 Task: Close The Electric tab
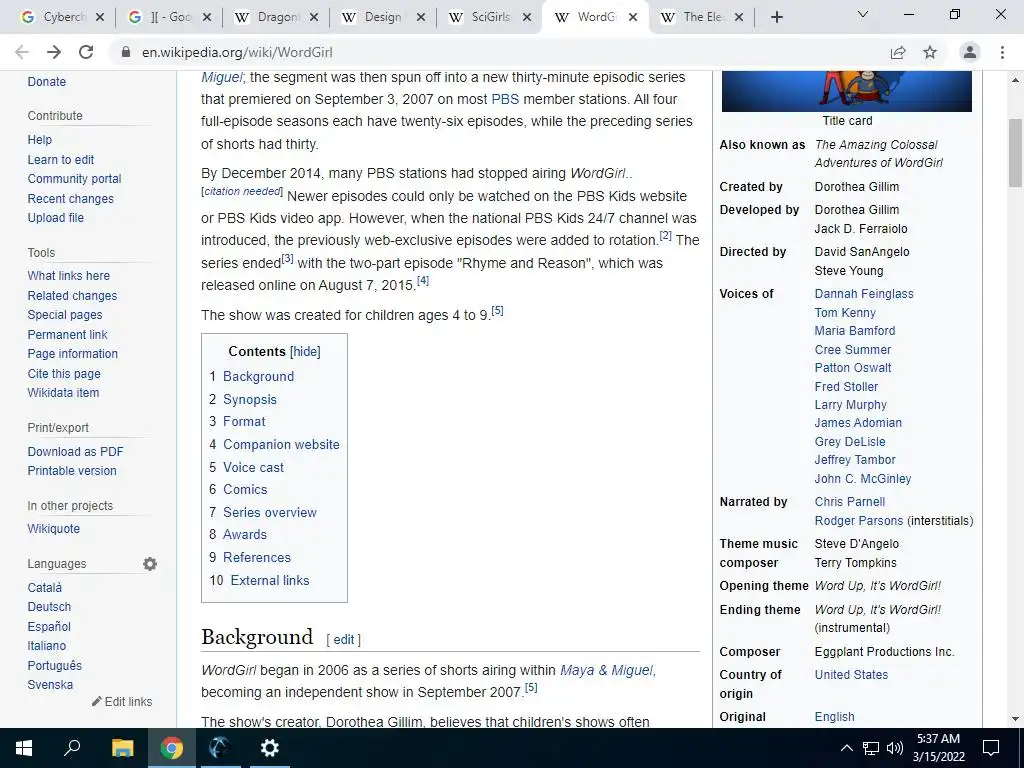click(x=739, y=17)
